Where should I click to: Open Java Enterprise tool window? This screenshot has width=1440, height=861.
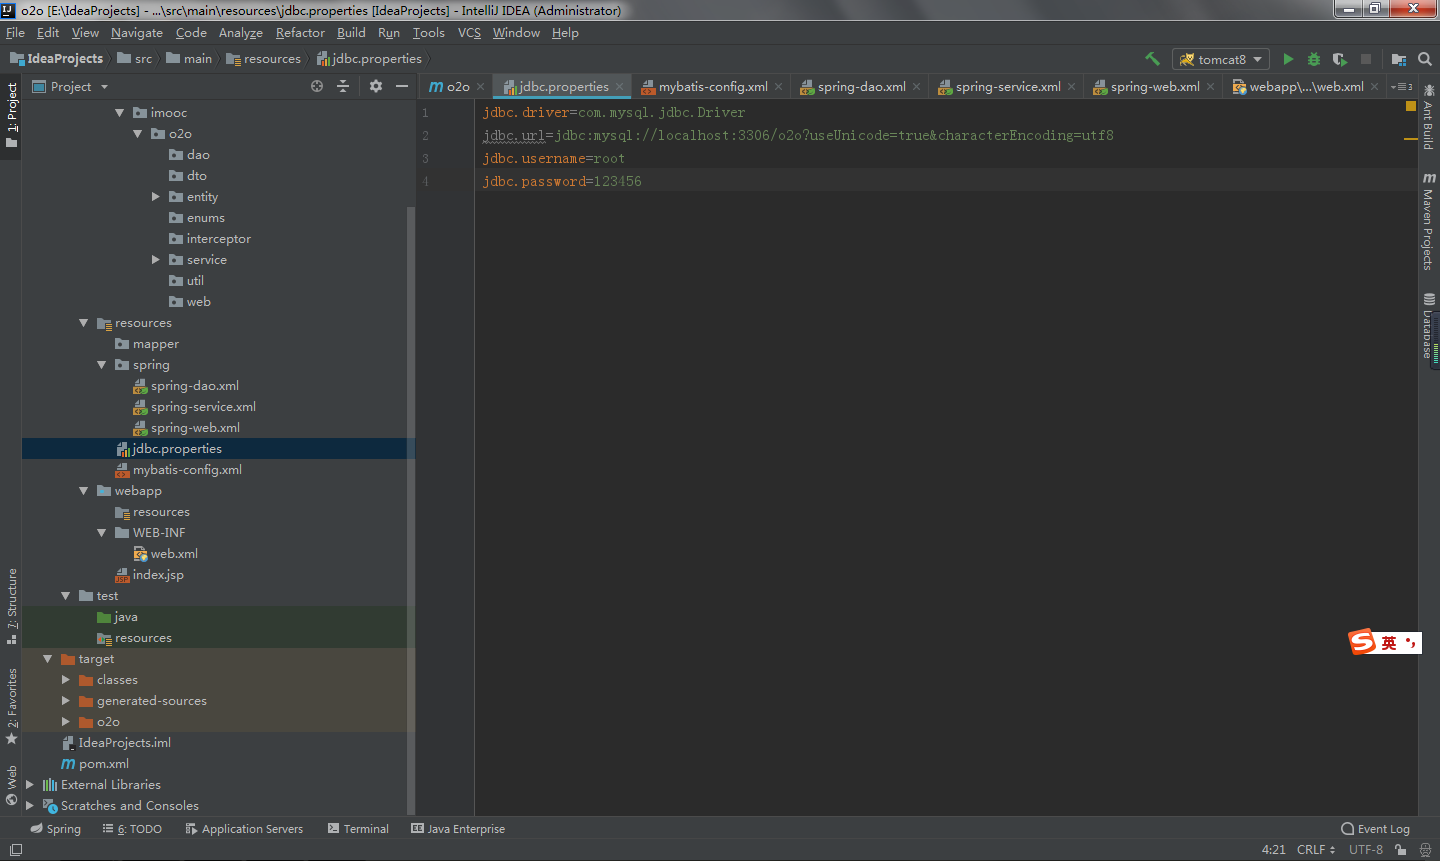(x=458, y=829)
